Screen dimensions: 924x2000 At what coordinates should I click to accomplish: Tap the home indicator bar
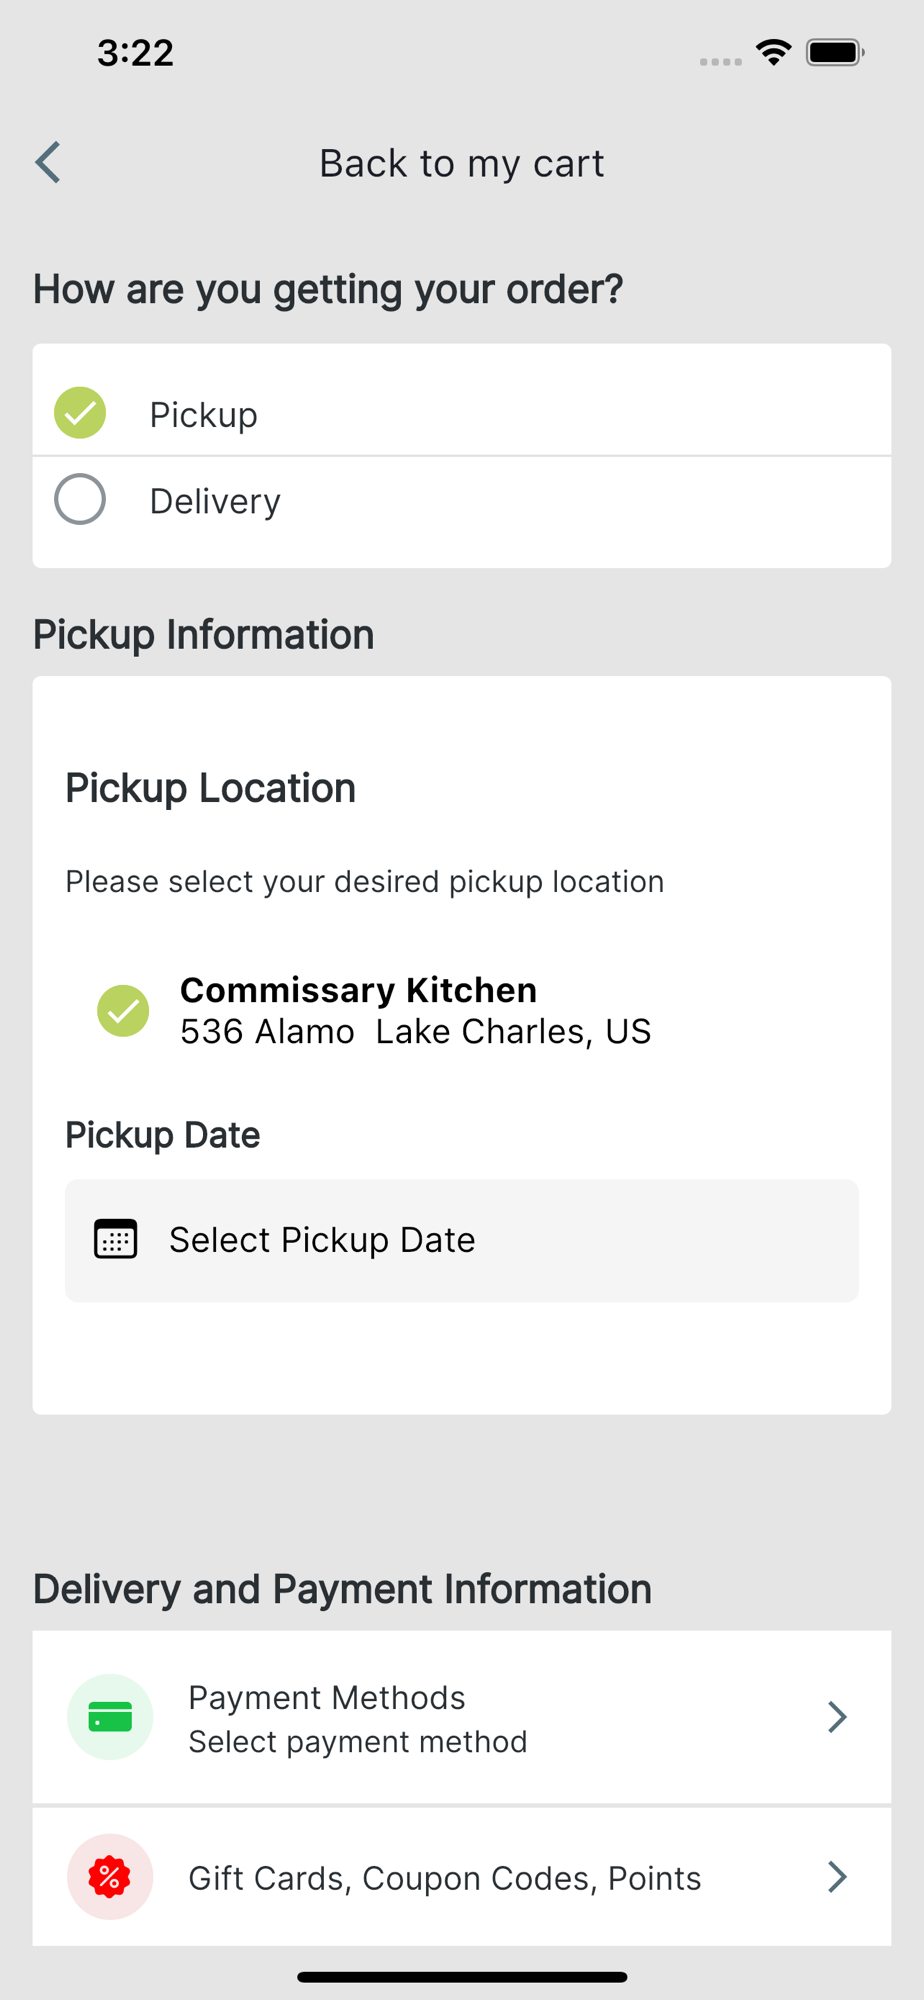[x=461, y=1977]
